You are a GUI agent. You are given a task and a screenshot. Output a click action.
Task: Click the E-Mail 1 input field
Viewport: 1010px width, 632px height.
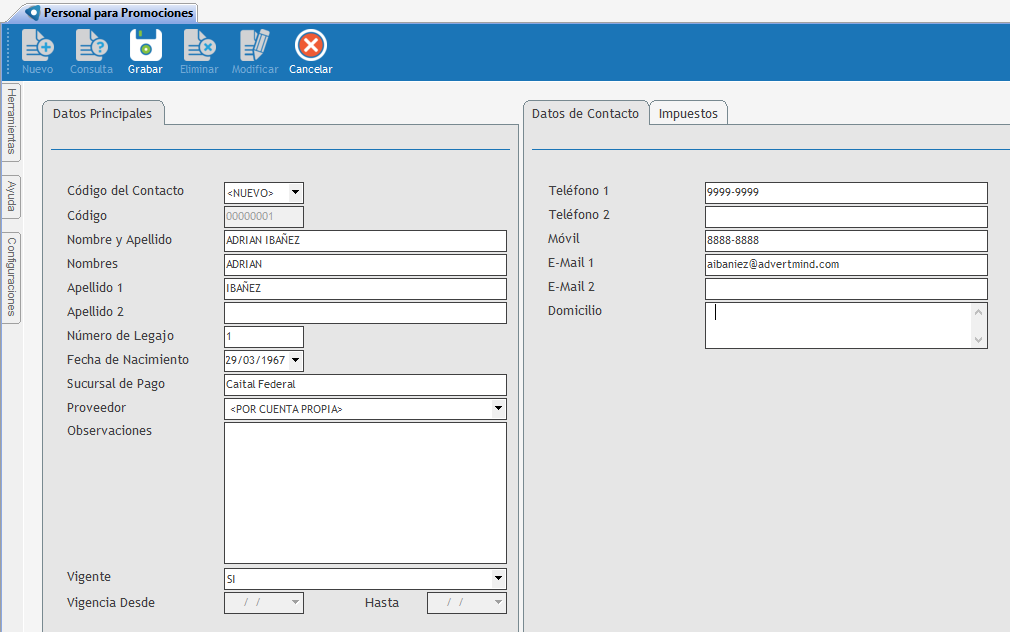(x=845, y=265)
